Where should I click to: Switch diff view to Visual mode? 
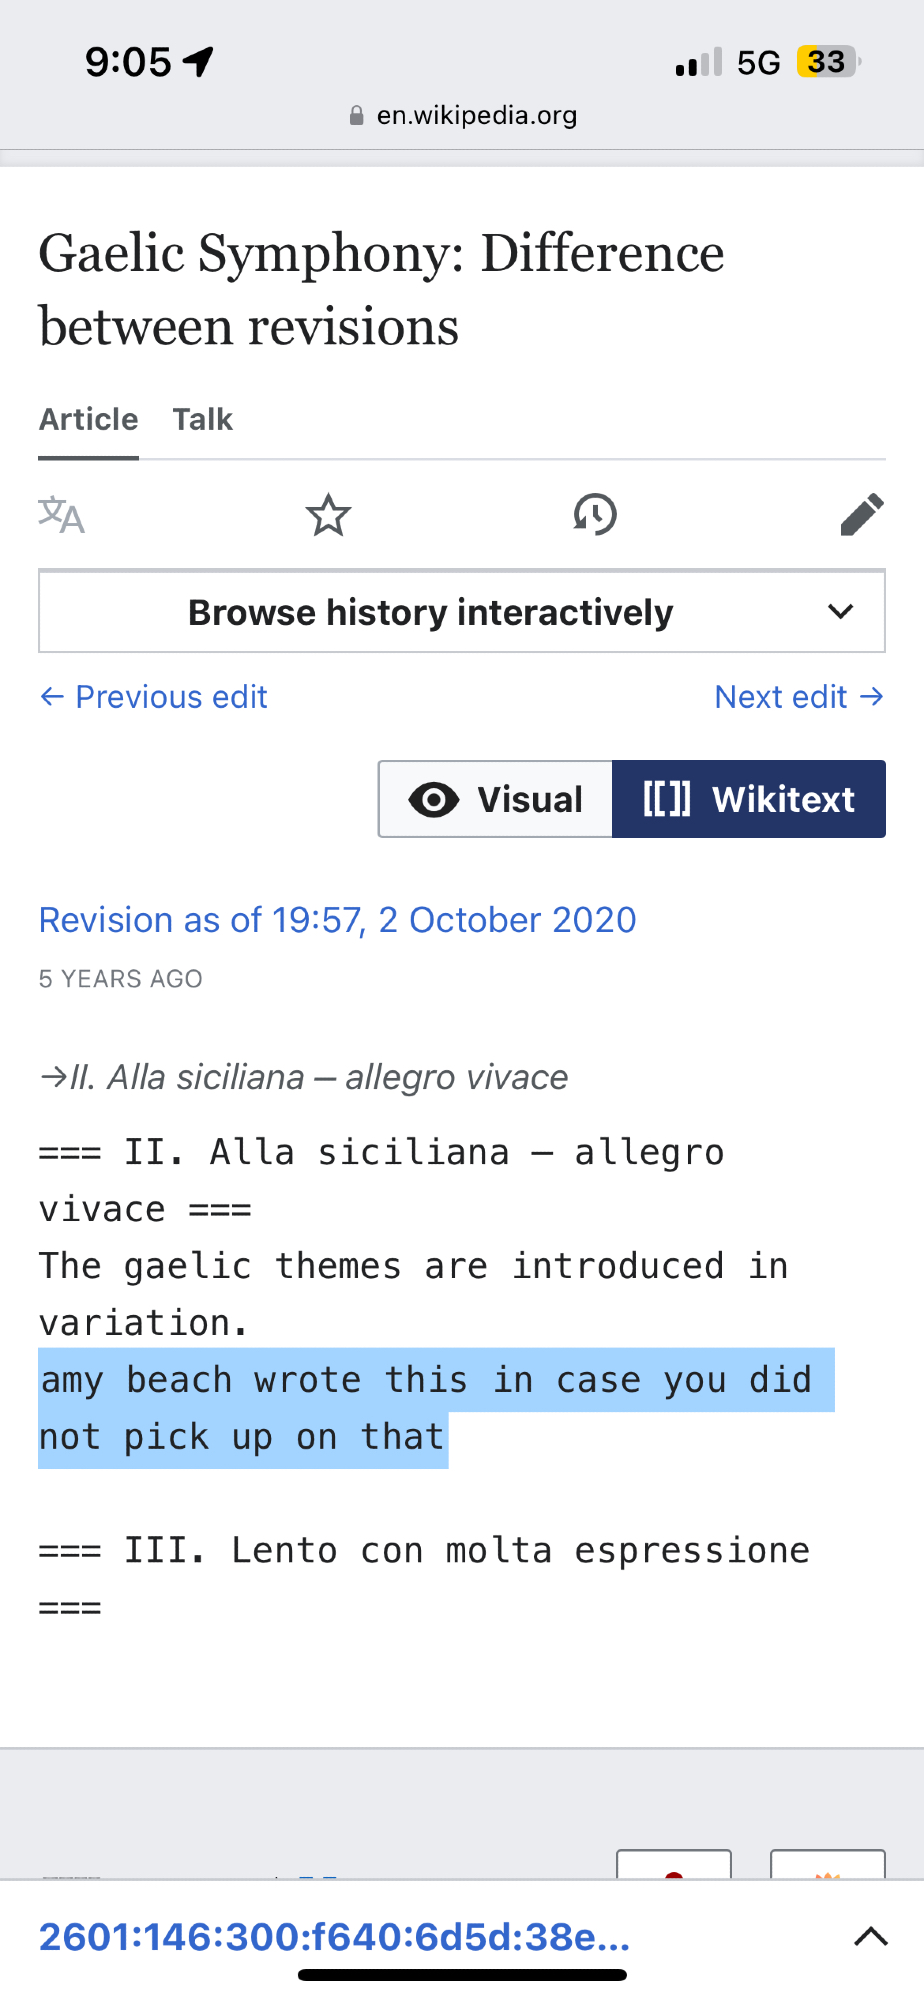496,799
